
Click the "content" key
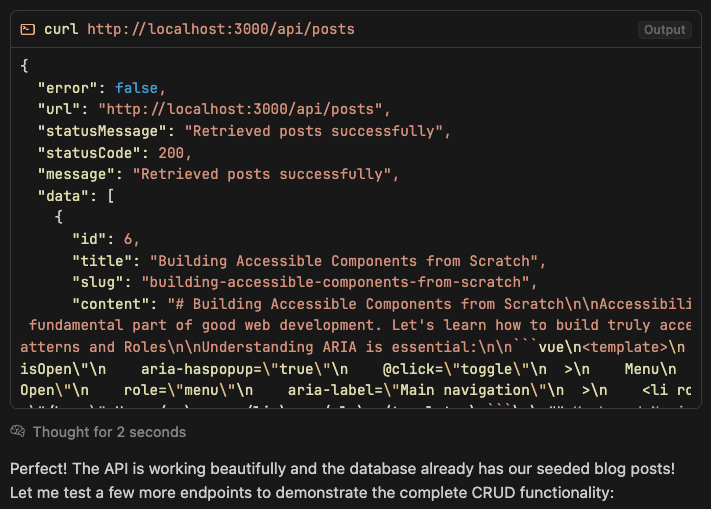tap(111, 304)
